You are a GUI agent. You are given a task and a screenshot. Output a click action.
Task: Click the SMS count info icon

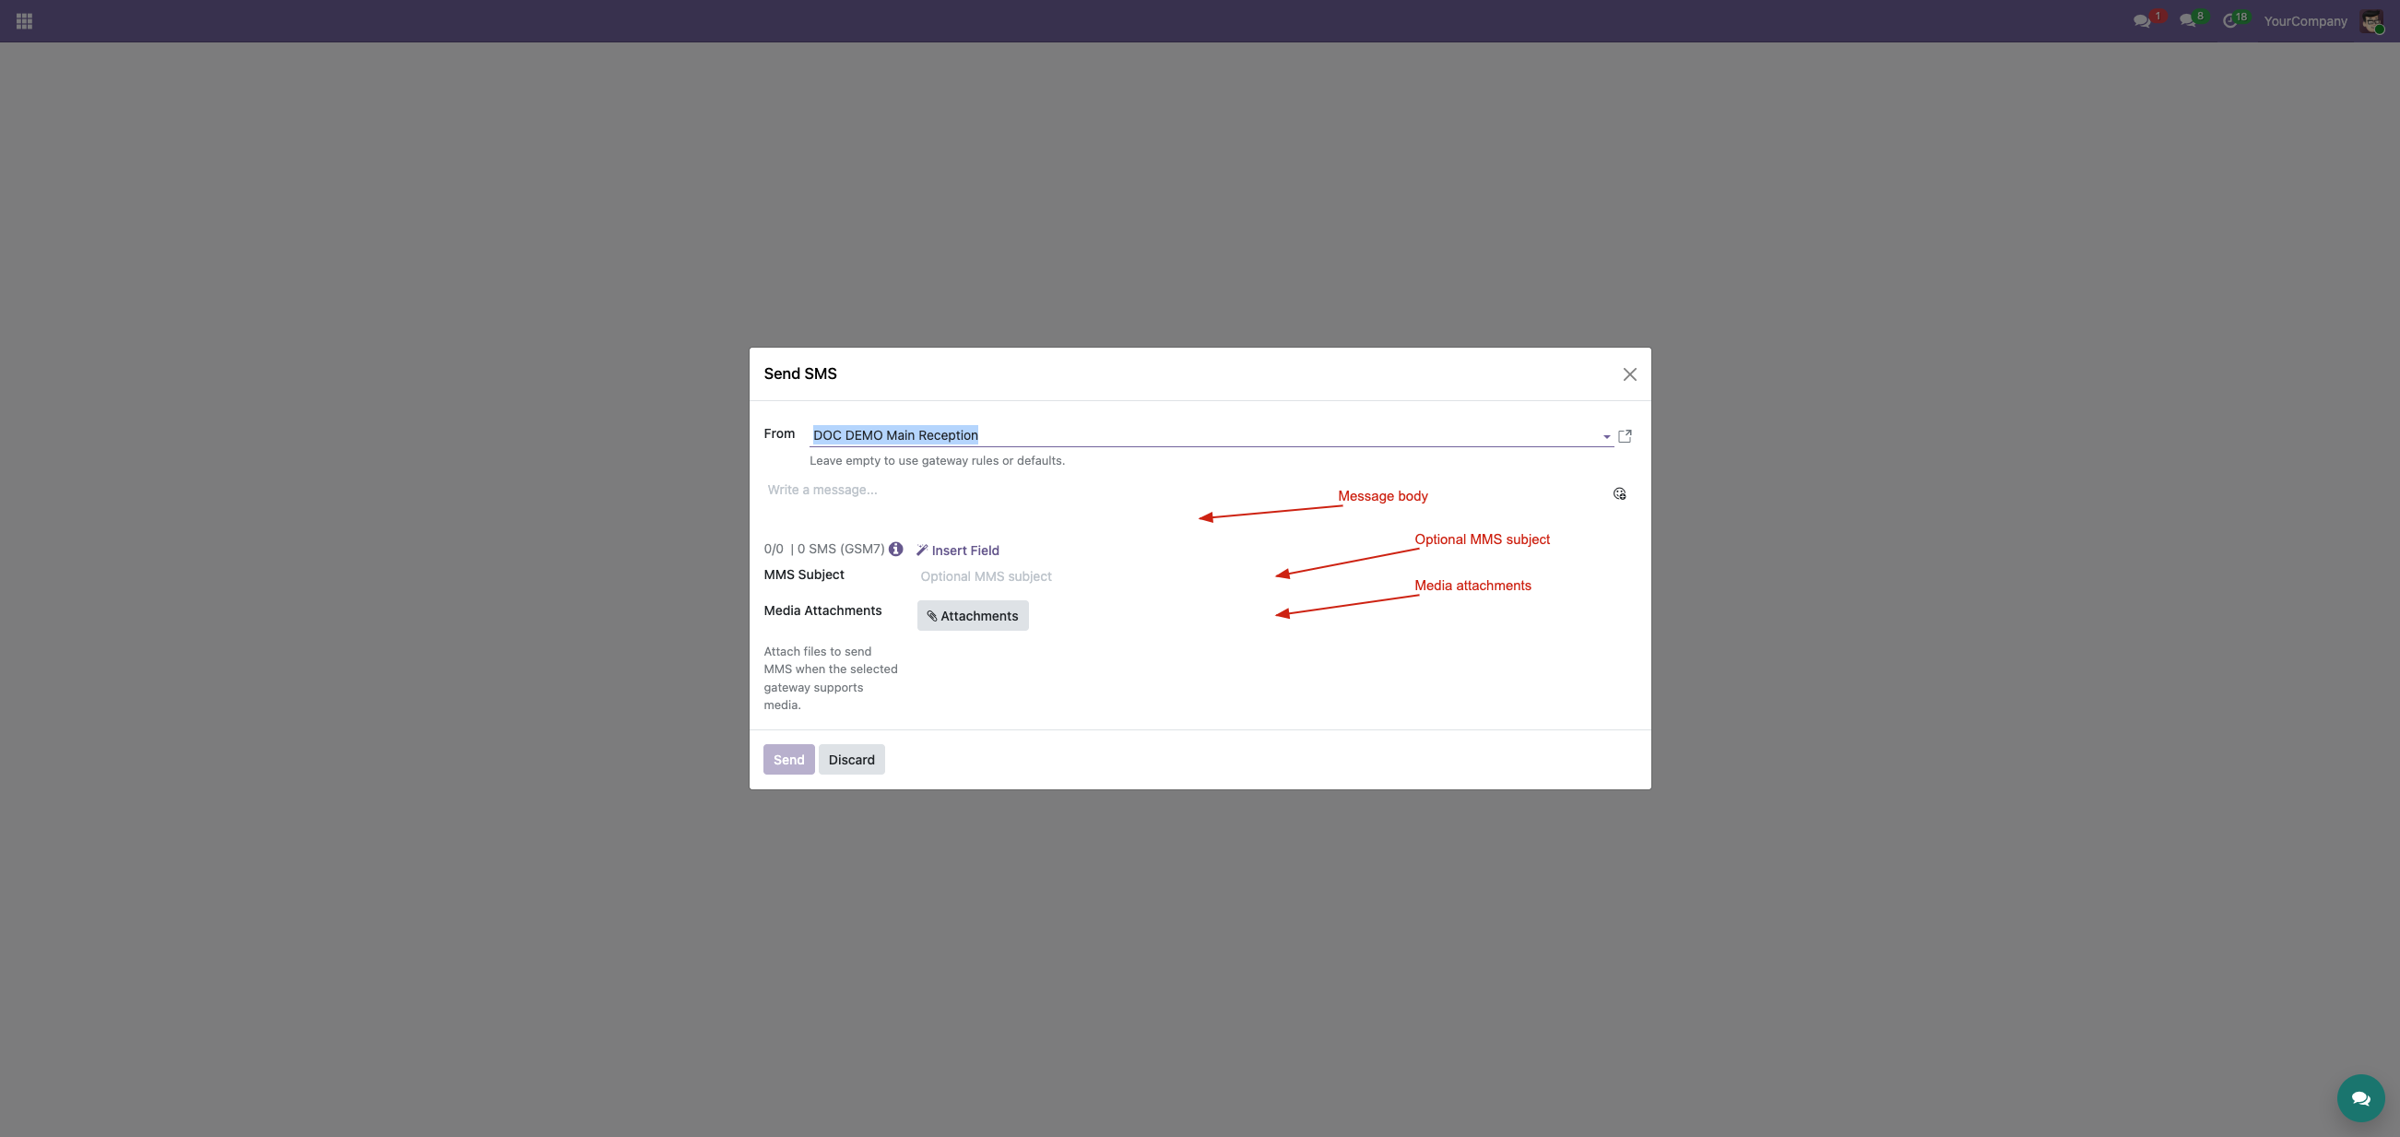coord(896,549)
